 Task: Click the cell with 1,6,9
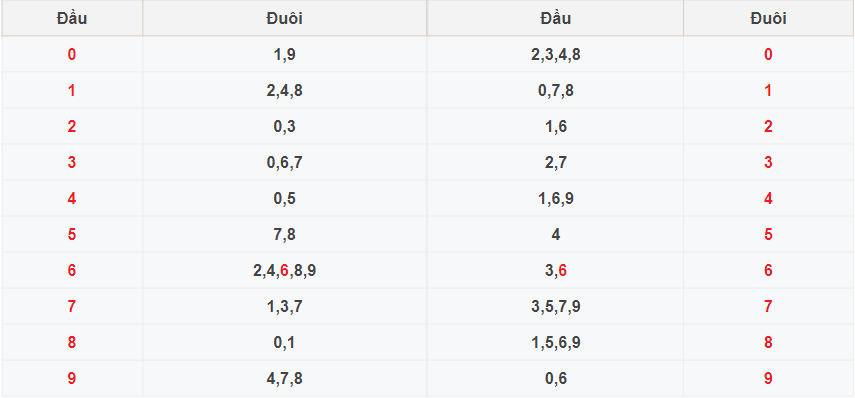tap(555, 198)
